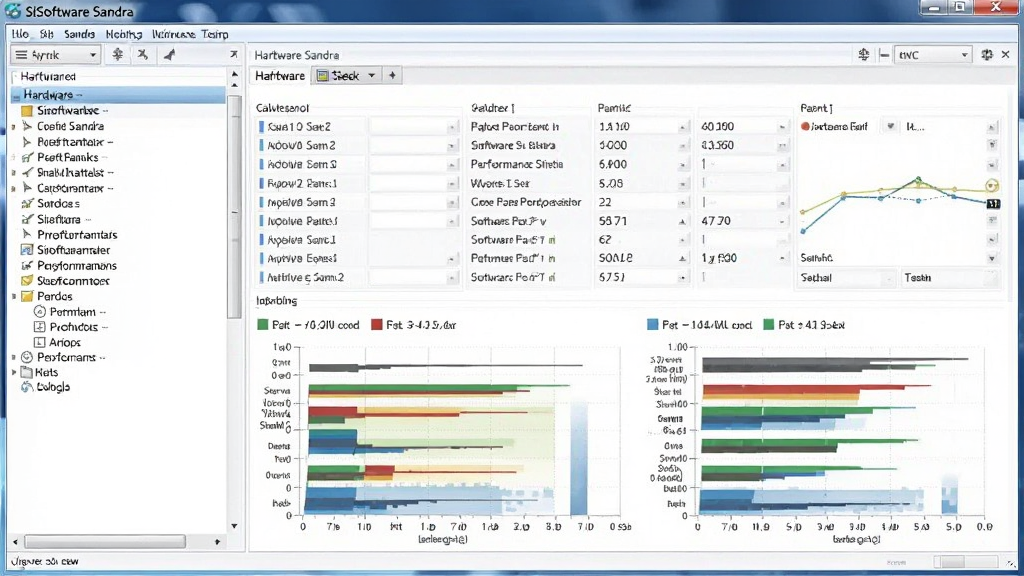
Task: Click the green Pat – 70.010 legend swatch
Action: tap(263, 325)
